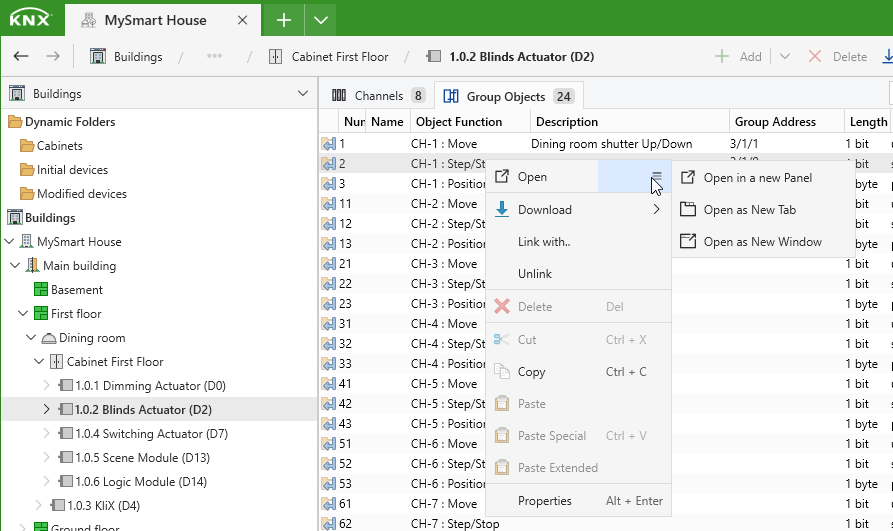Click the group object 11 row icon
Screen dimensions: 893x531
click(329, 204)
